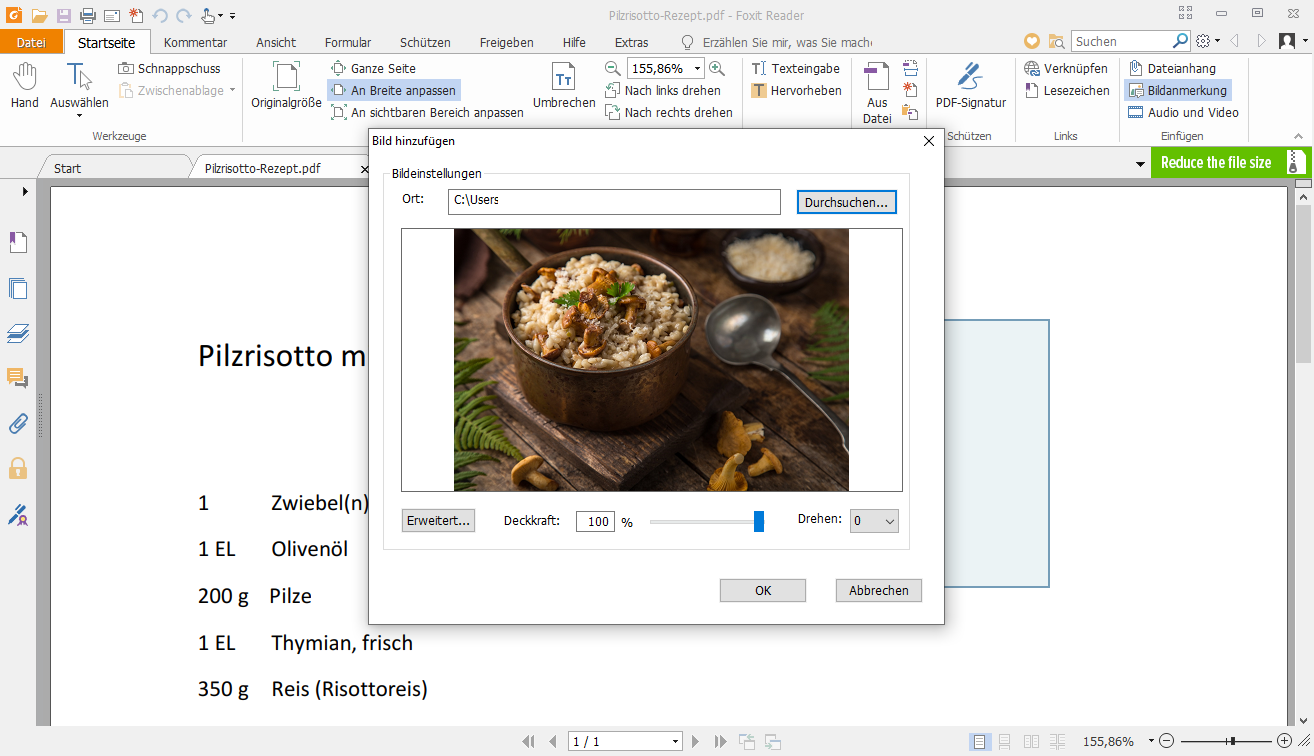Select the Hand tool
The width and height of the screenshot is (1314, 756).
pos(24,85)
